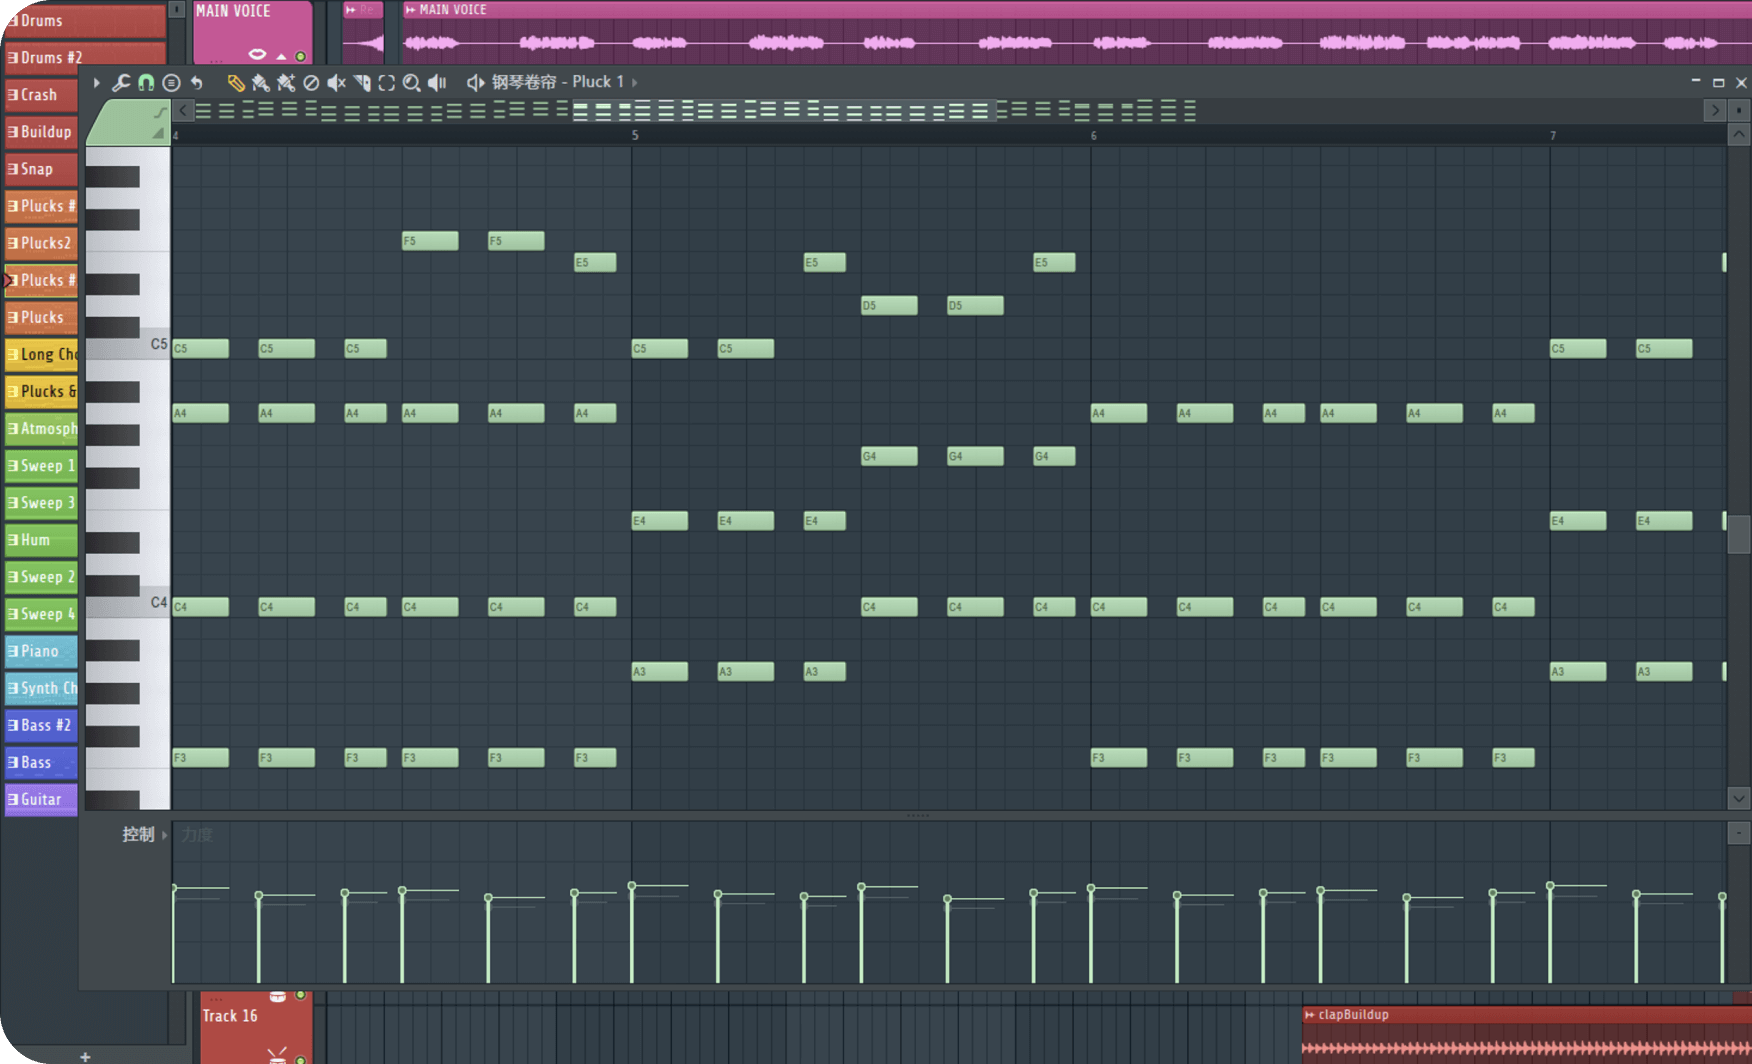
Task: Select the Mute tool speaker icon
Action: click(x=337, y=82)
